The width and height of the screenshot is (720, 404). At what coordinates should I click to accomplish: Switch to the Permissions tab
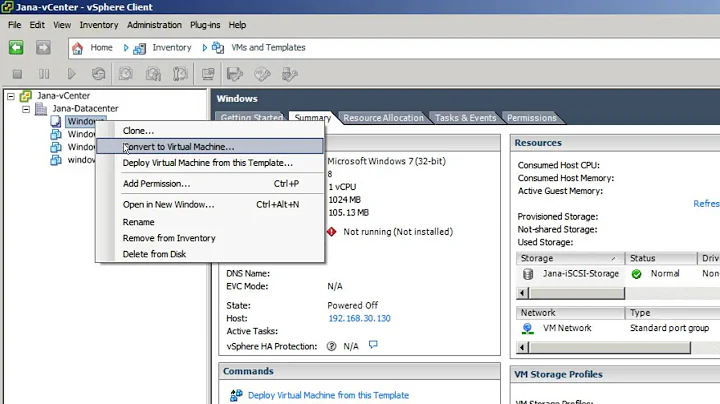pos(532,118)
